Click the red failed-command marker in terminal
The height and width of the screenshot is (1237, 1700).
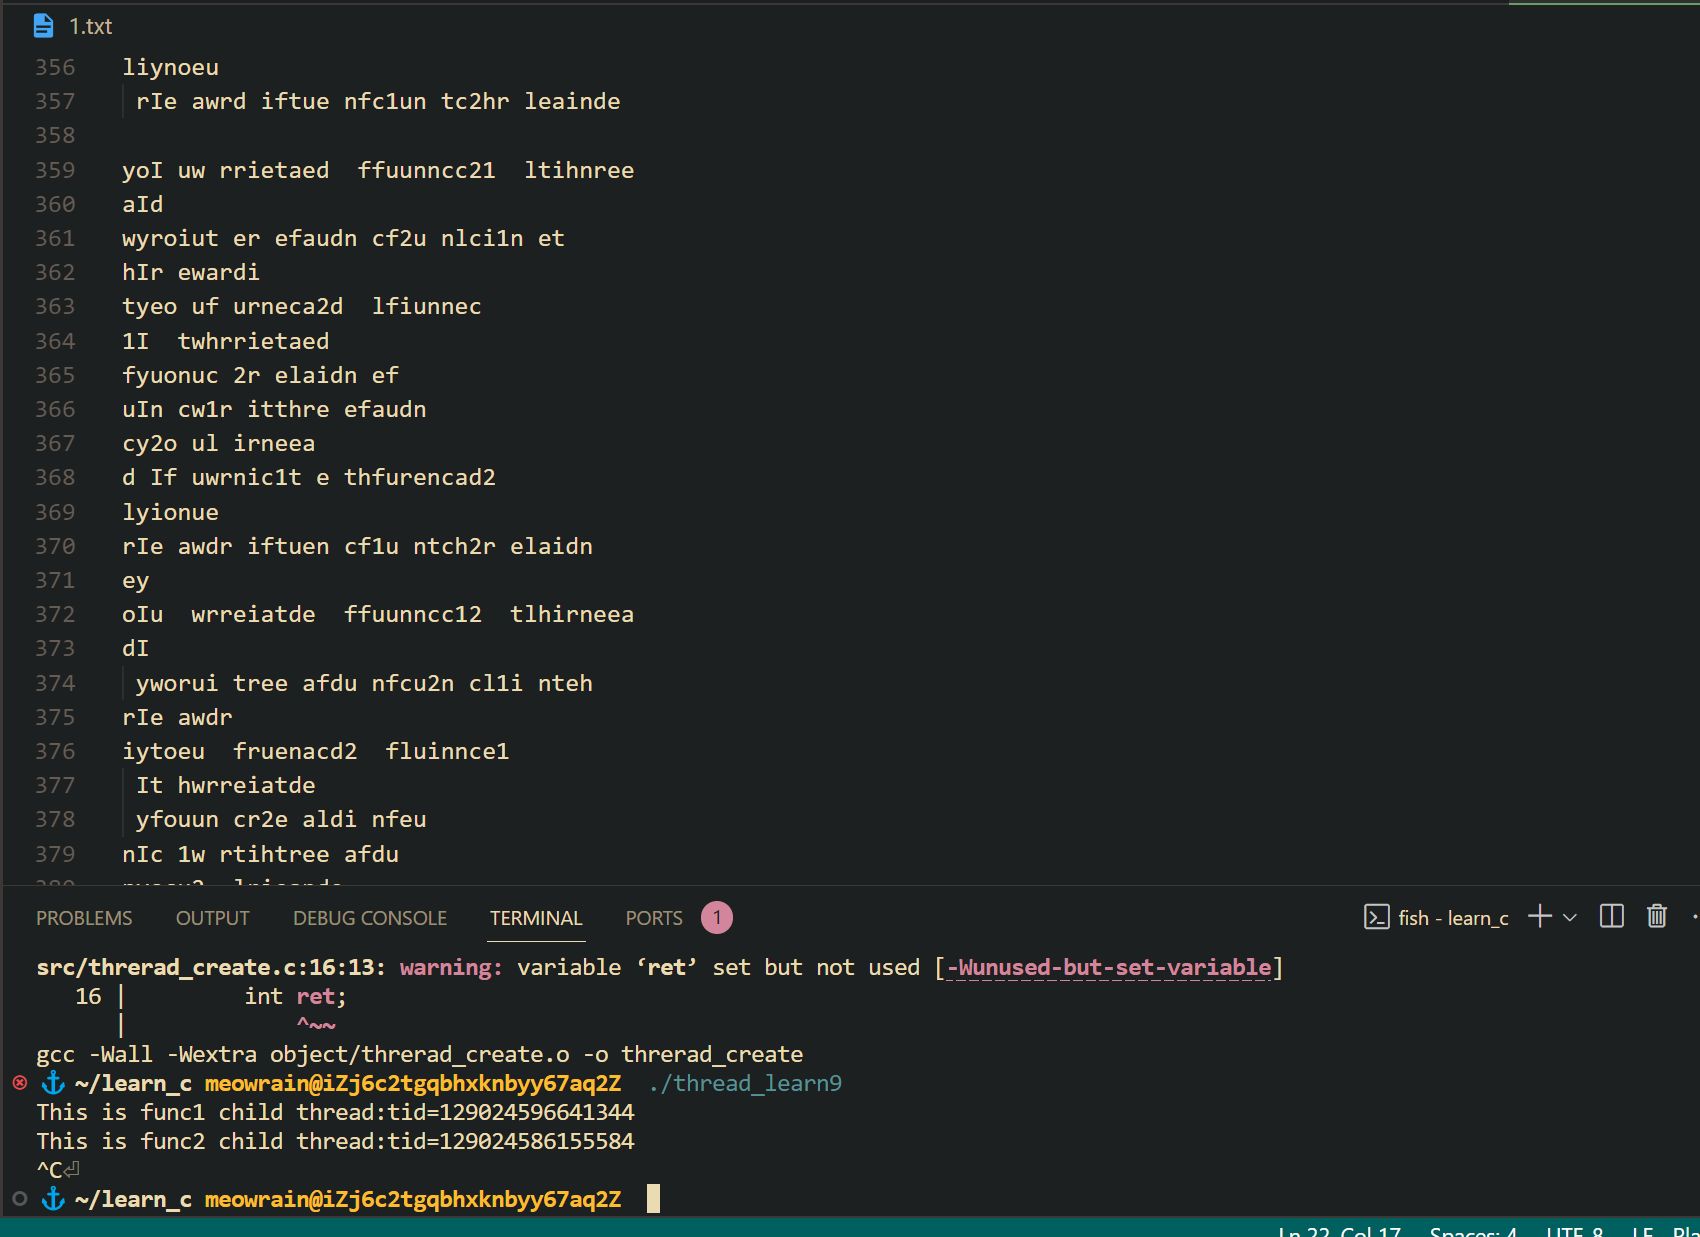coord(20,1083)
